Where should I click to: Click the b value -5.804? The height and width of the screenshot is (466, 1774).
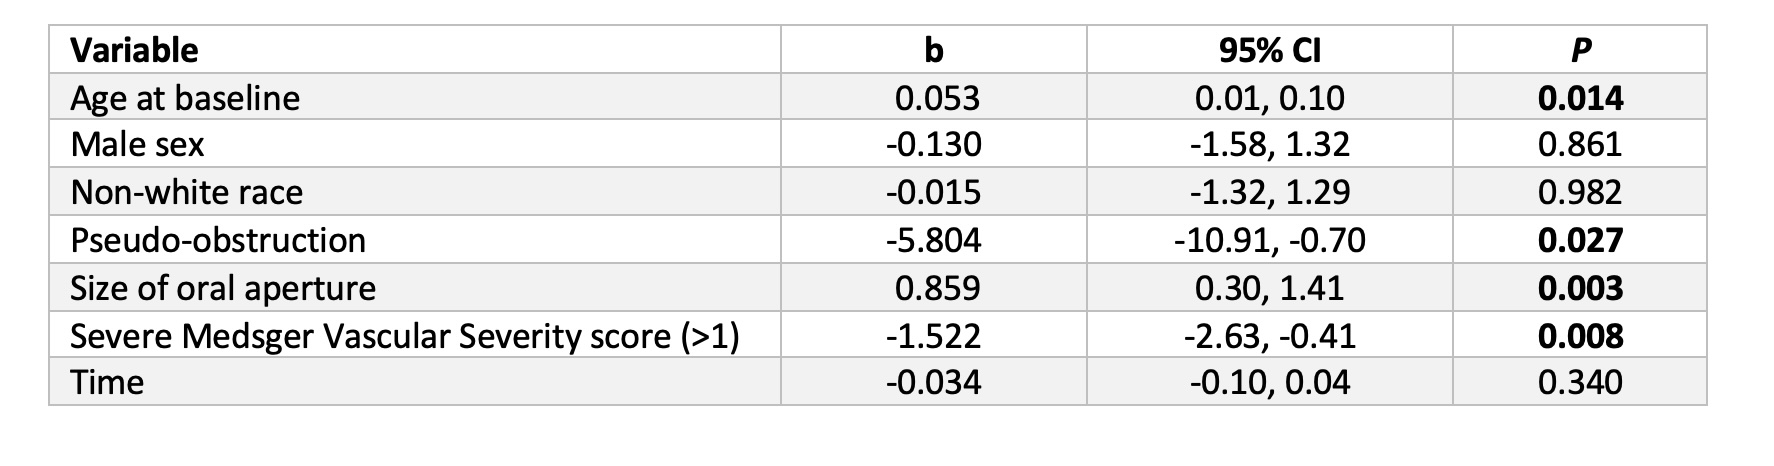pos(933,240)
